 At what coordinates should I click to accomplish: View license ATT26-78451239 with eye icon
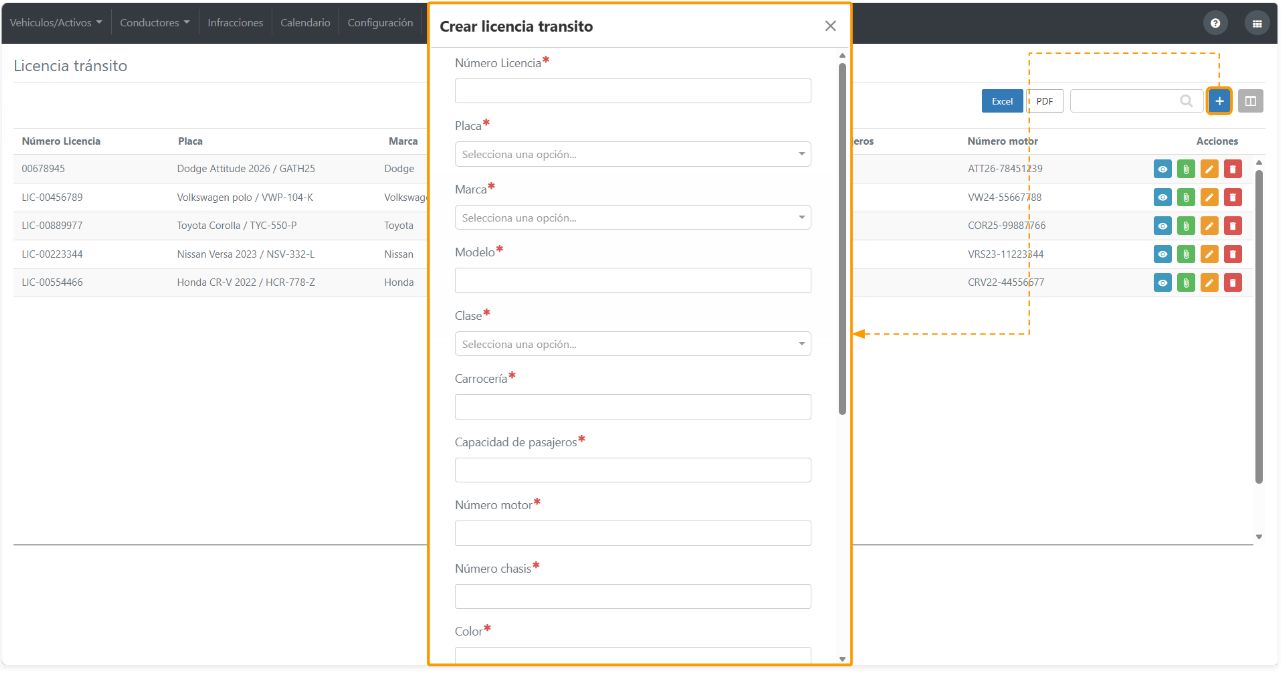1163,169
